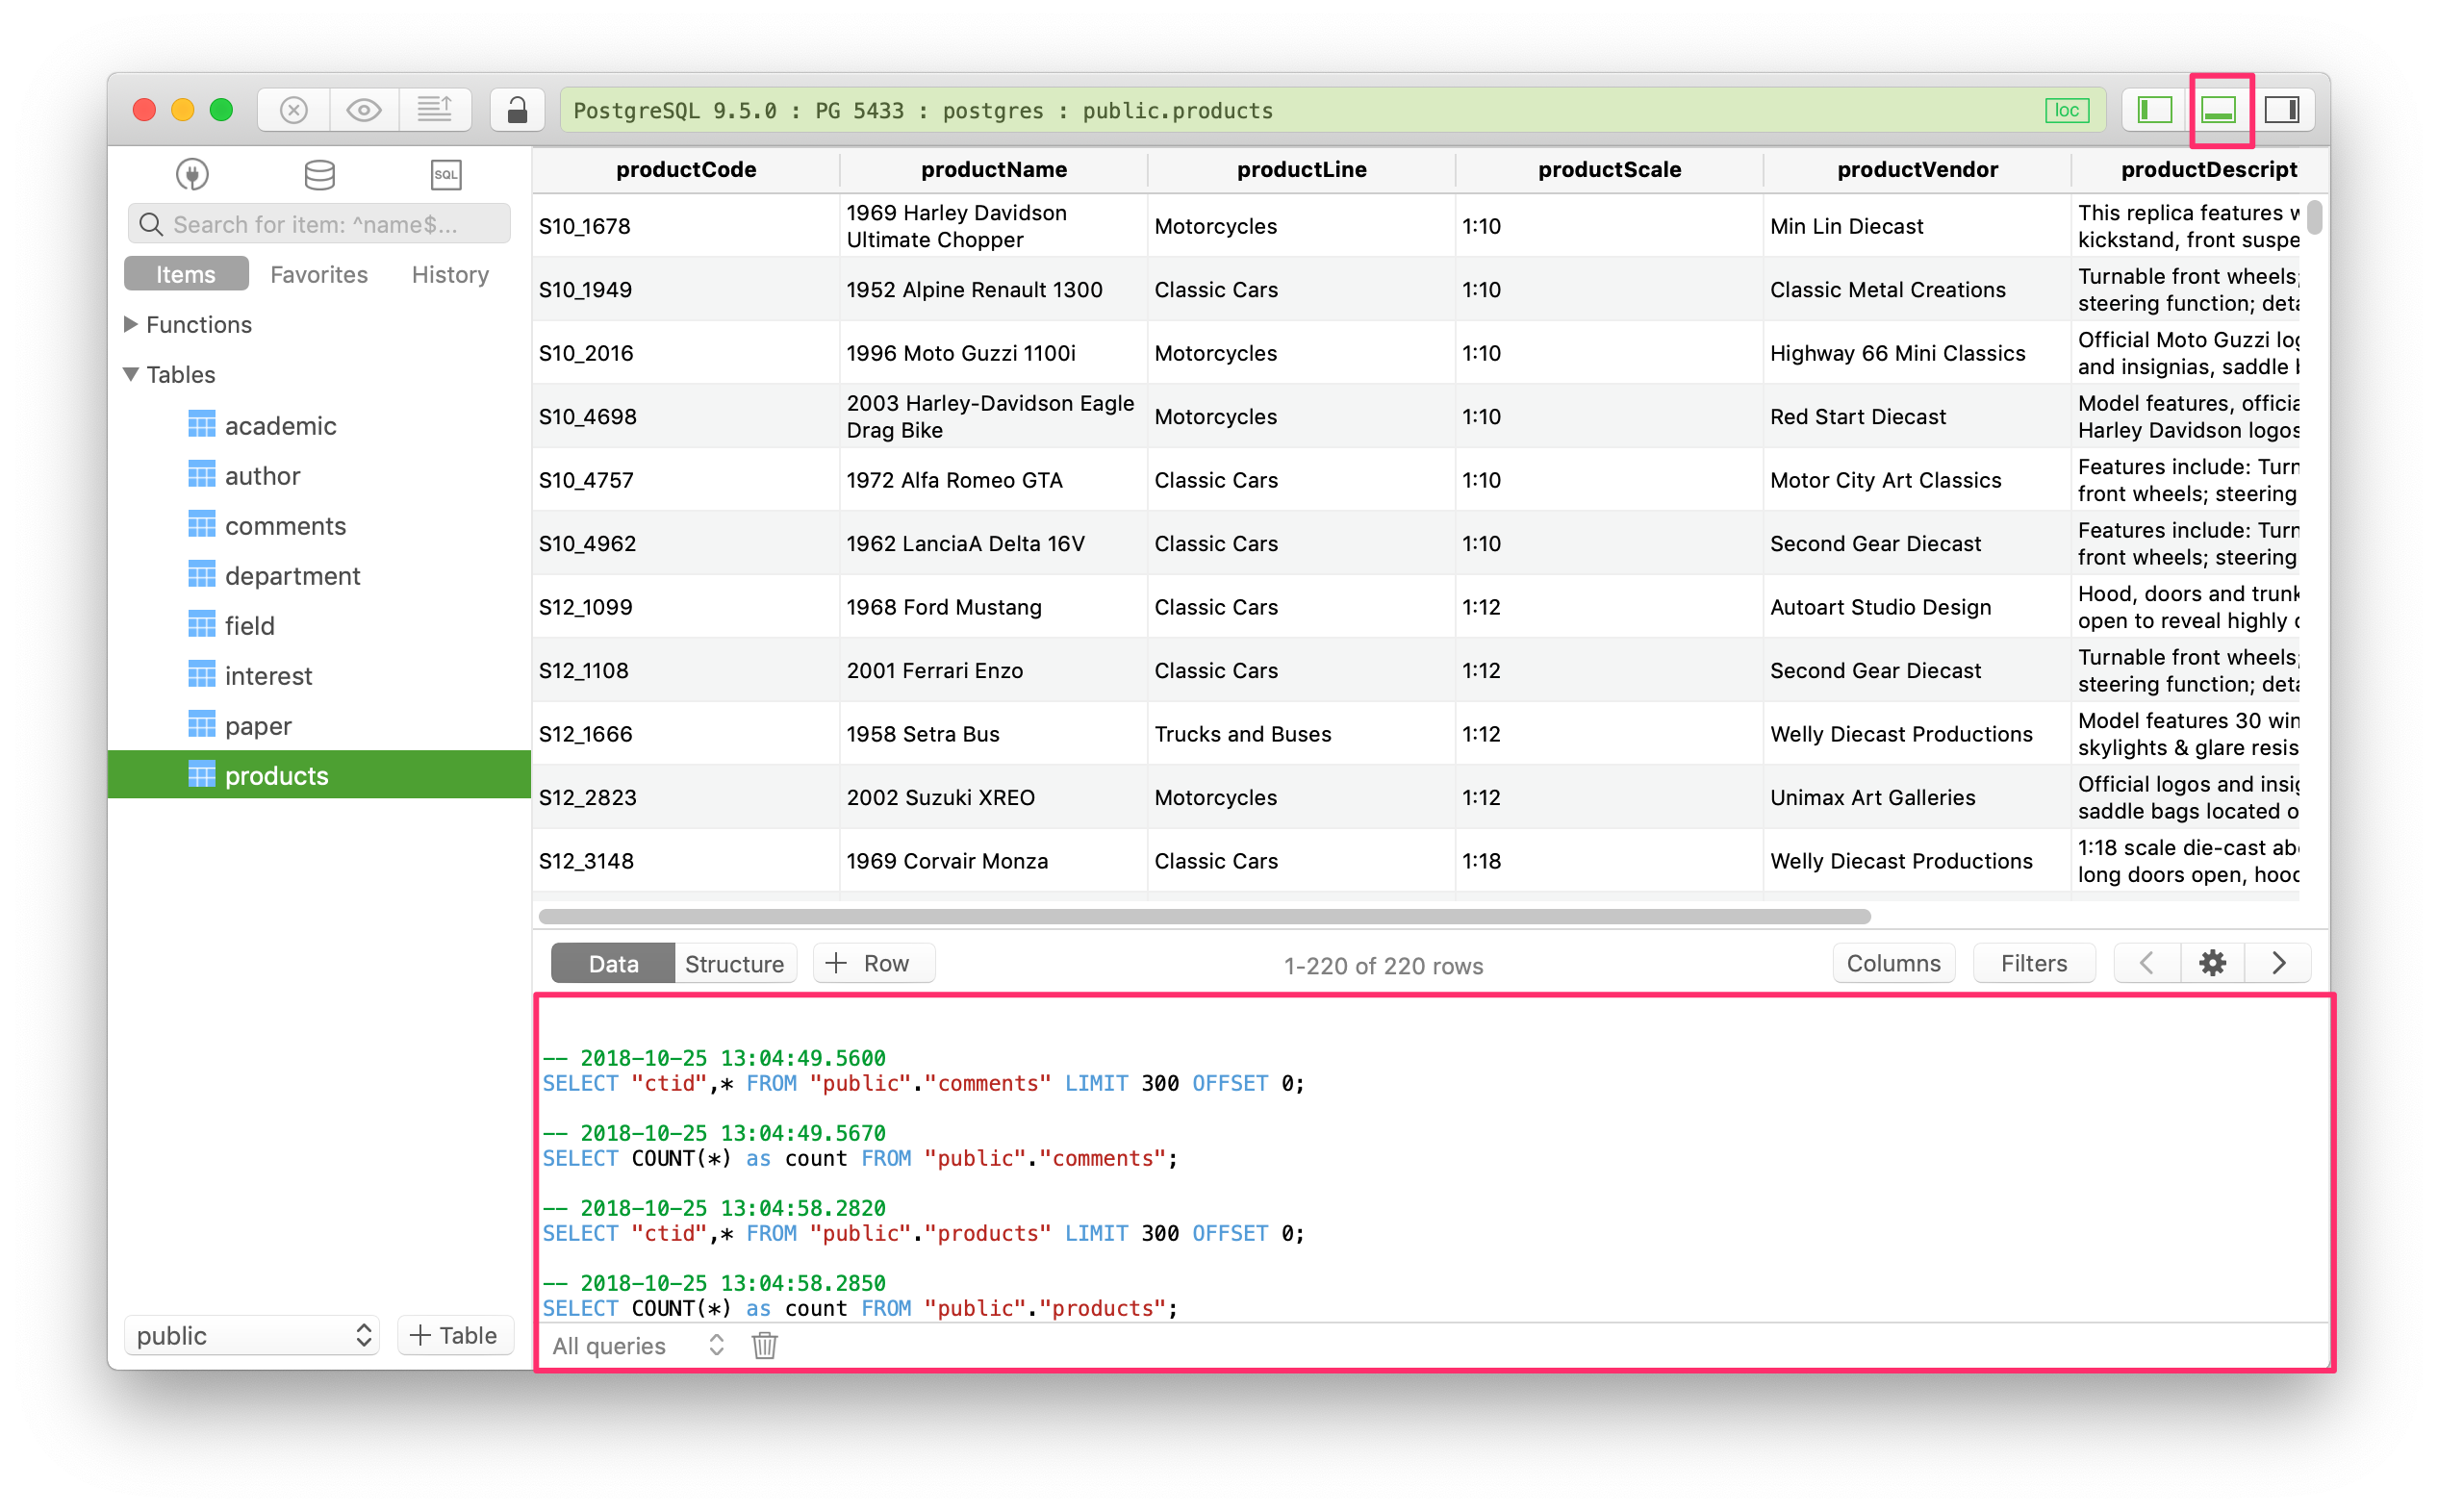Click the lock/security icon in toolbar

[x=518, y=108]
